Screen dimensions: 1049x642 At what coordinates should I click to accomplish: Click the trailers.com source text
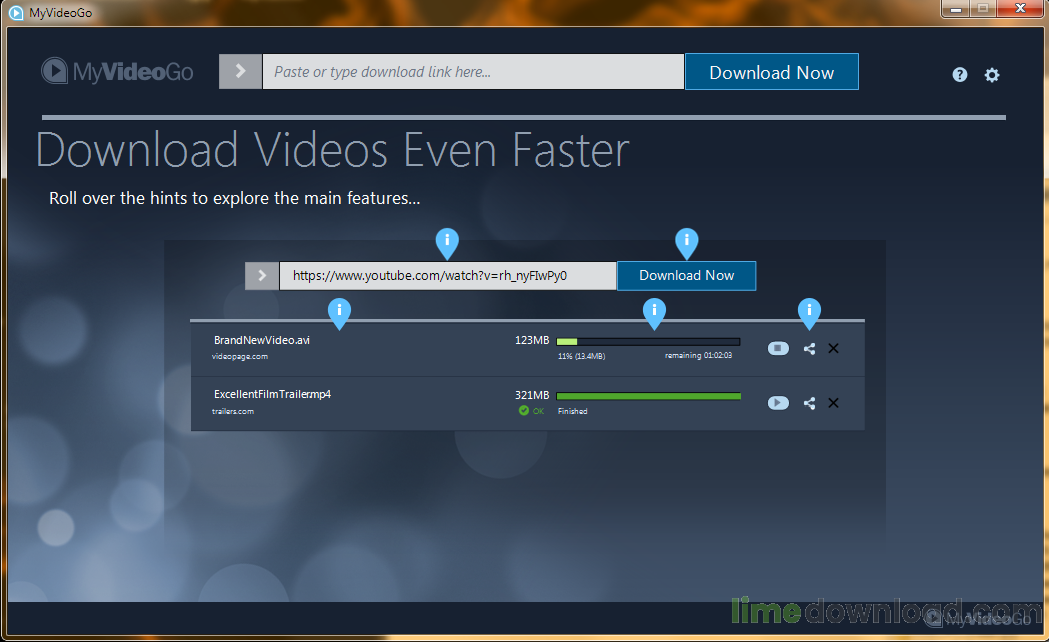(x=233, y=411)
